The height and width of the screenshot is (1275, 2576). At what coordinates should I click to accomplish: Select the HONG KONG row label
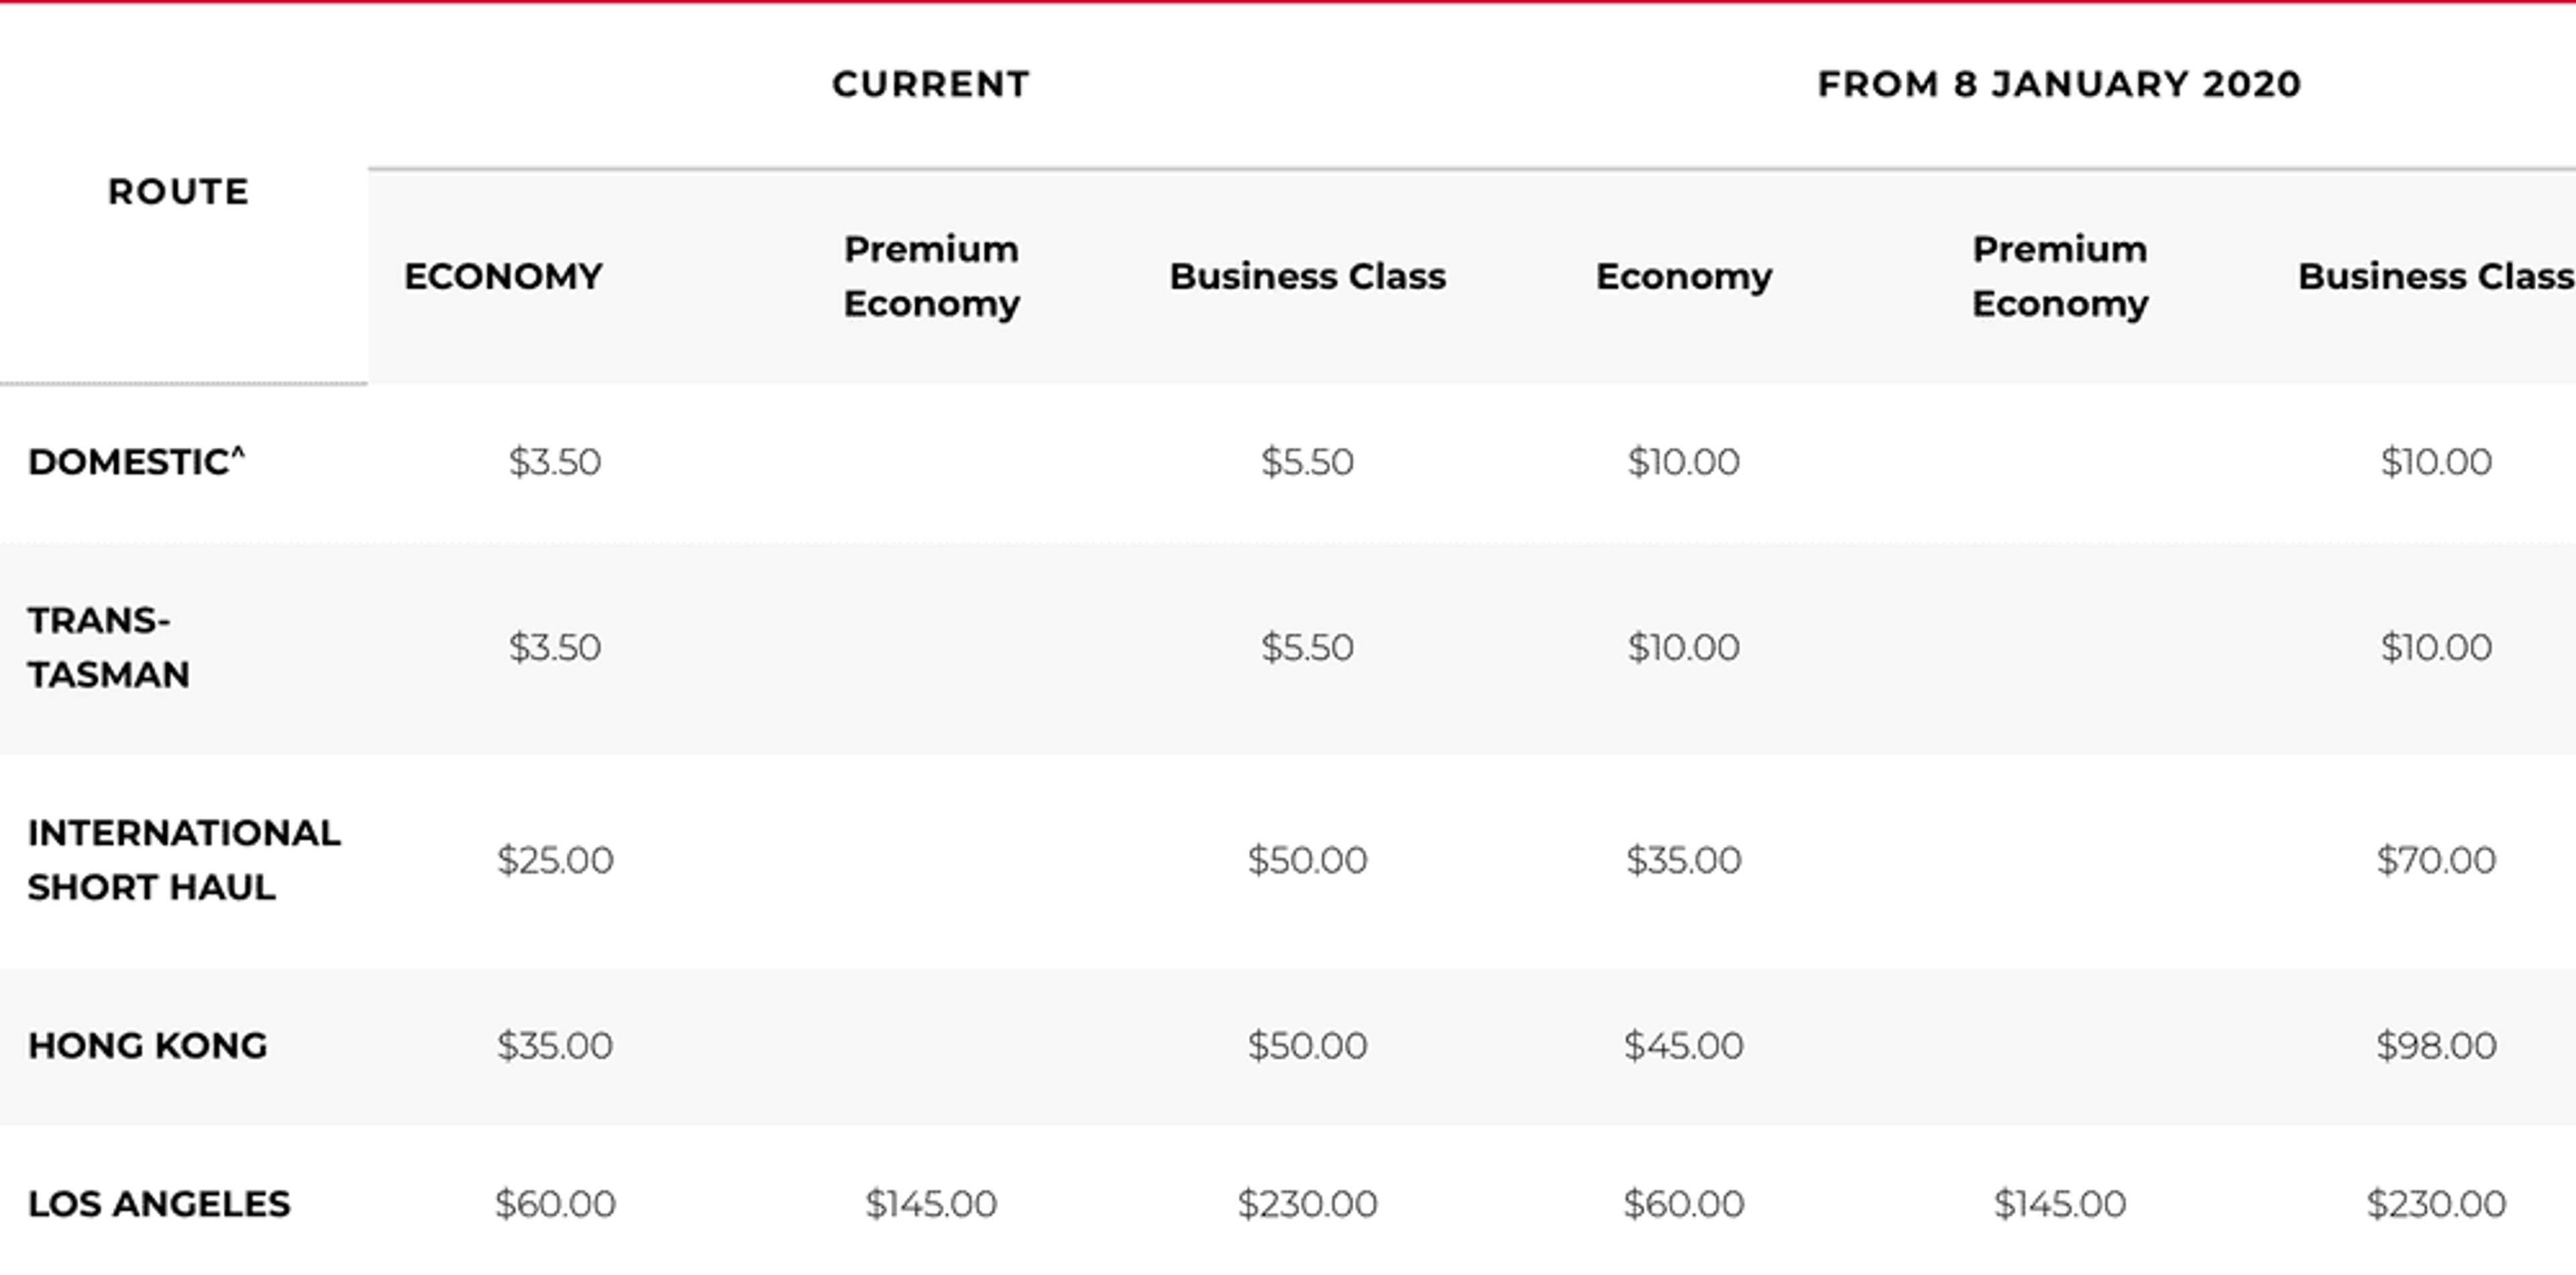(147, 1046)
